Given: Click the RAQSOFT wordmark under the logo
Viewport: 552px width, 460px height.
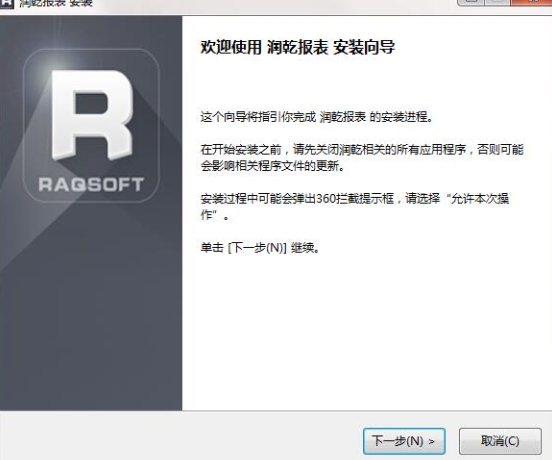Looking at the screenshot, I should tap(91, 184).
